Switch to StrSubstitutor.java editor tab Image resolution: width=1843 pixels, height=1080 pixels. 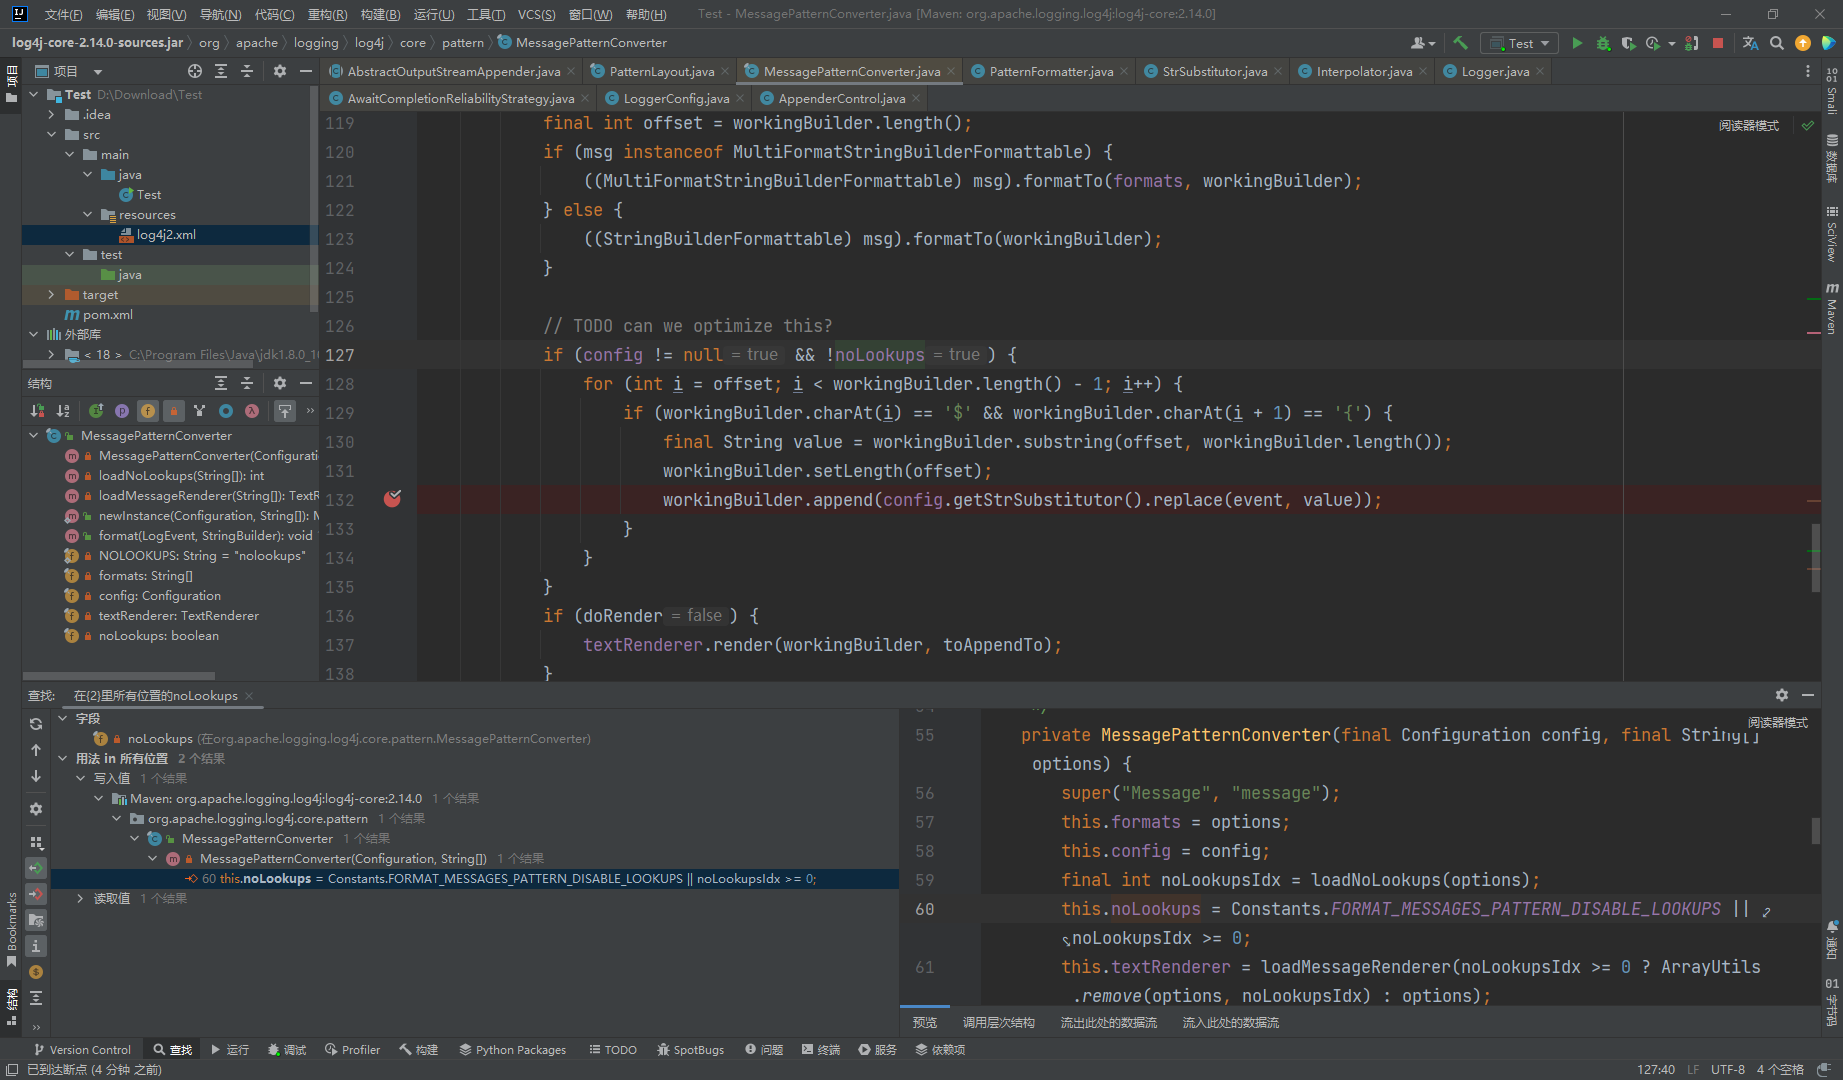pos(1214,71)
